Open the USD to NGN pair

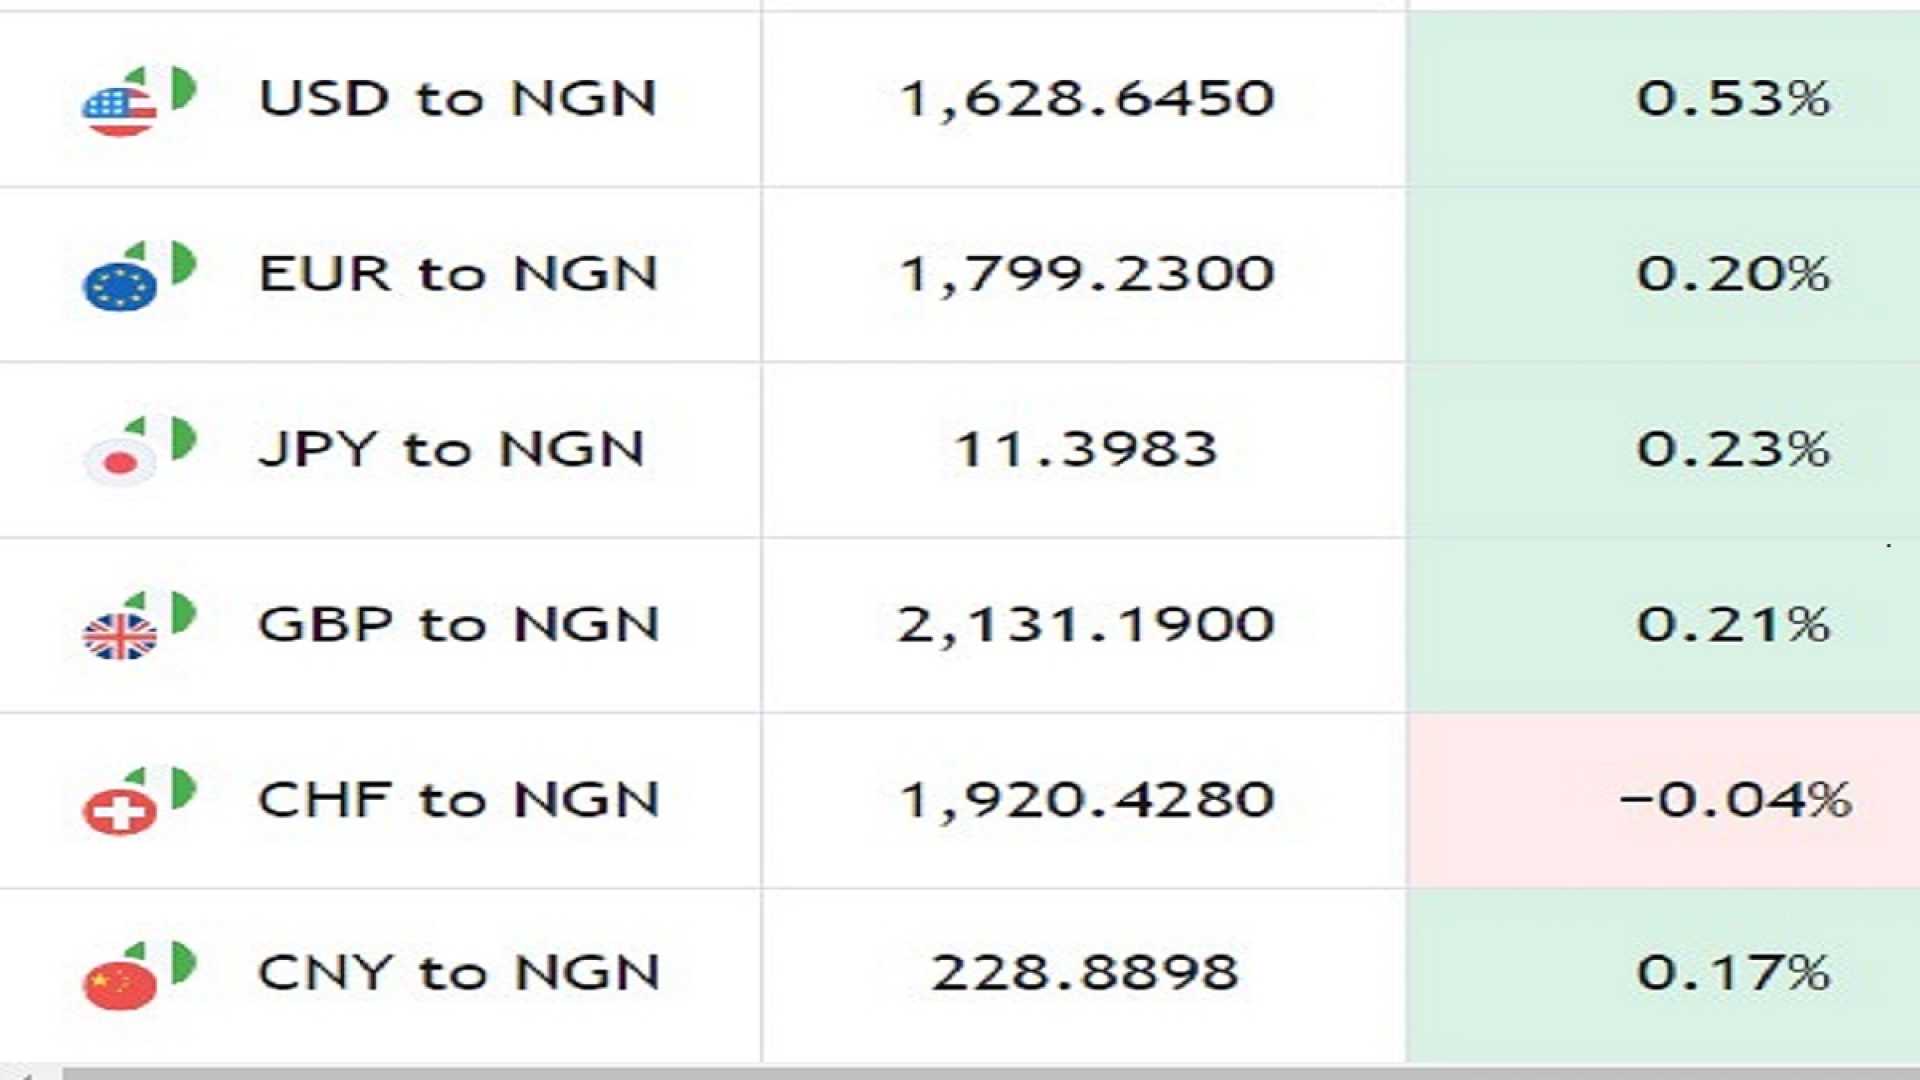tap(457, 98)
